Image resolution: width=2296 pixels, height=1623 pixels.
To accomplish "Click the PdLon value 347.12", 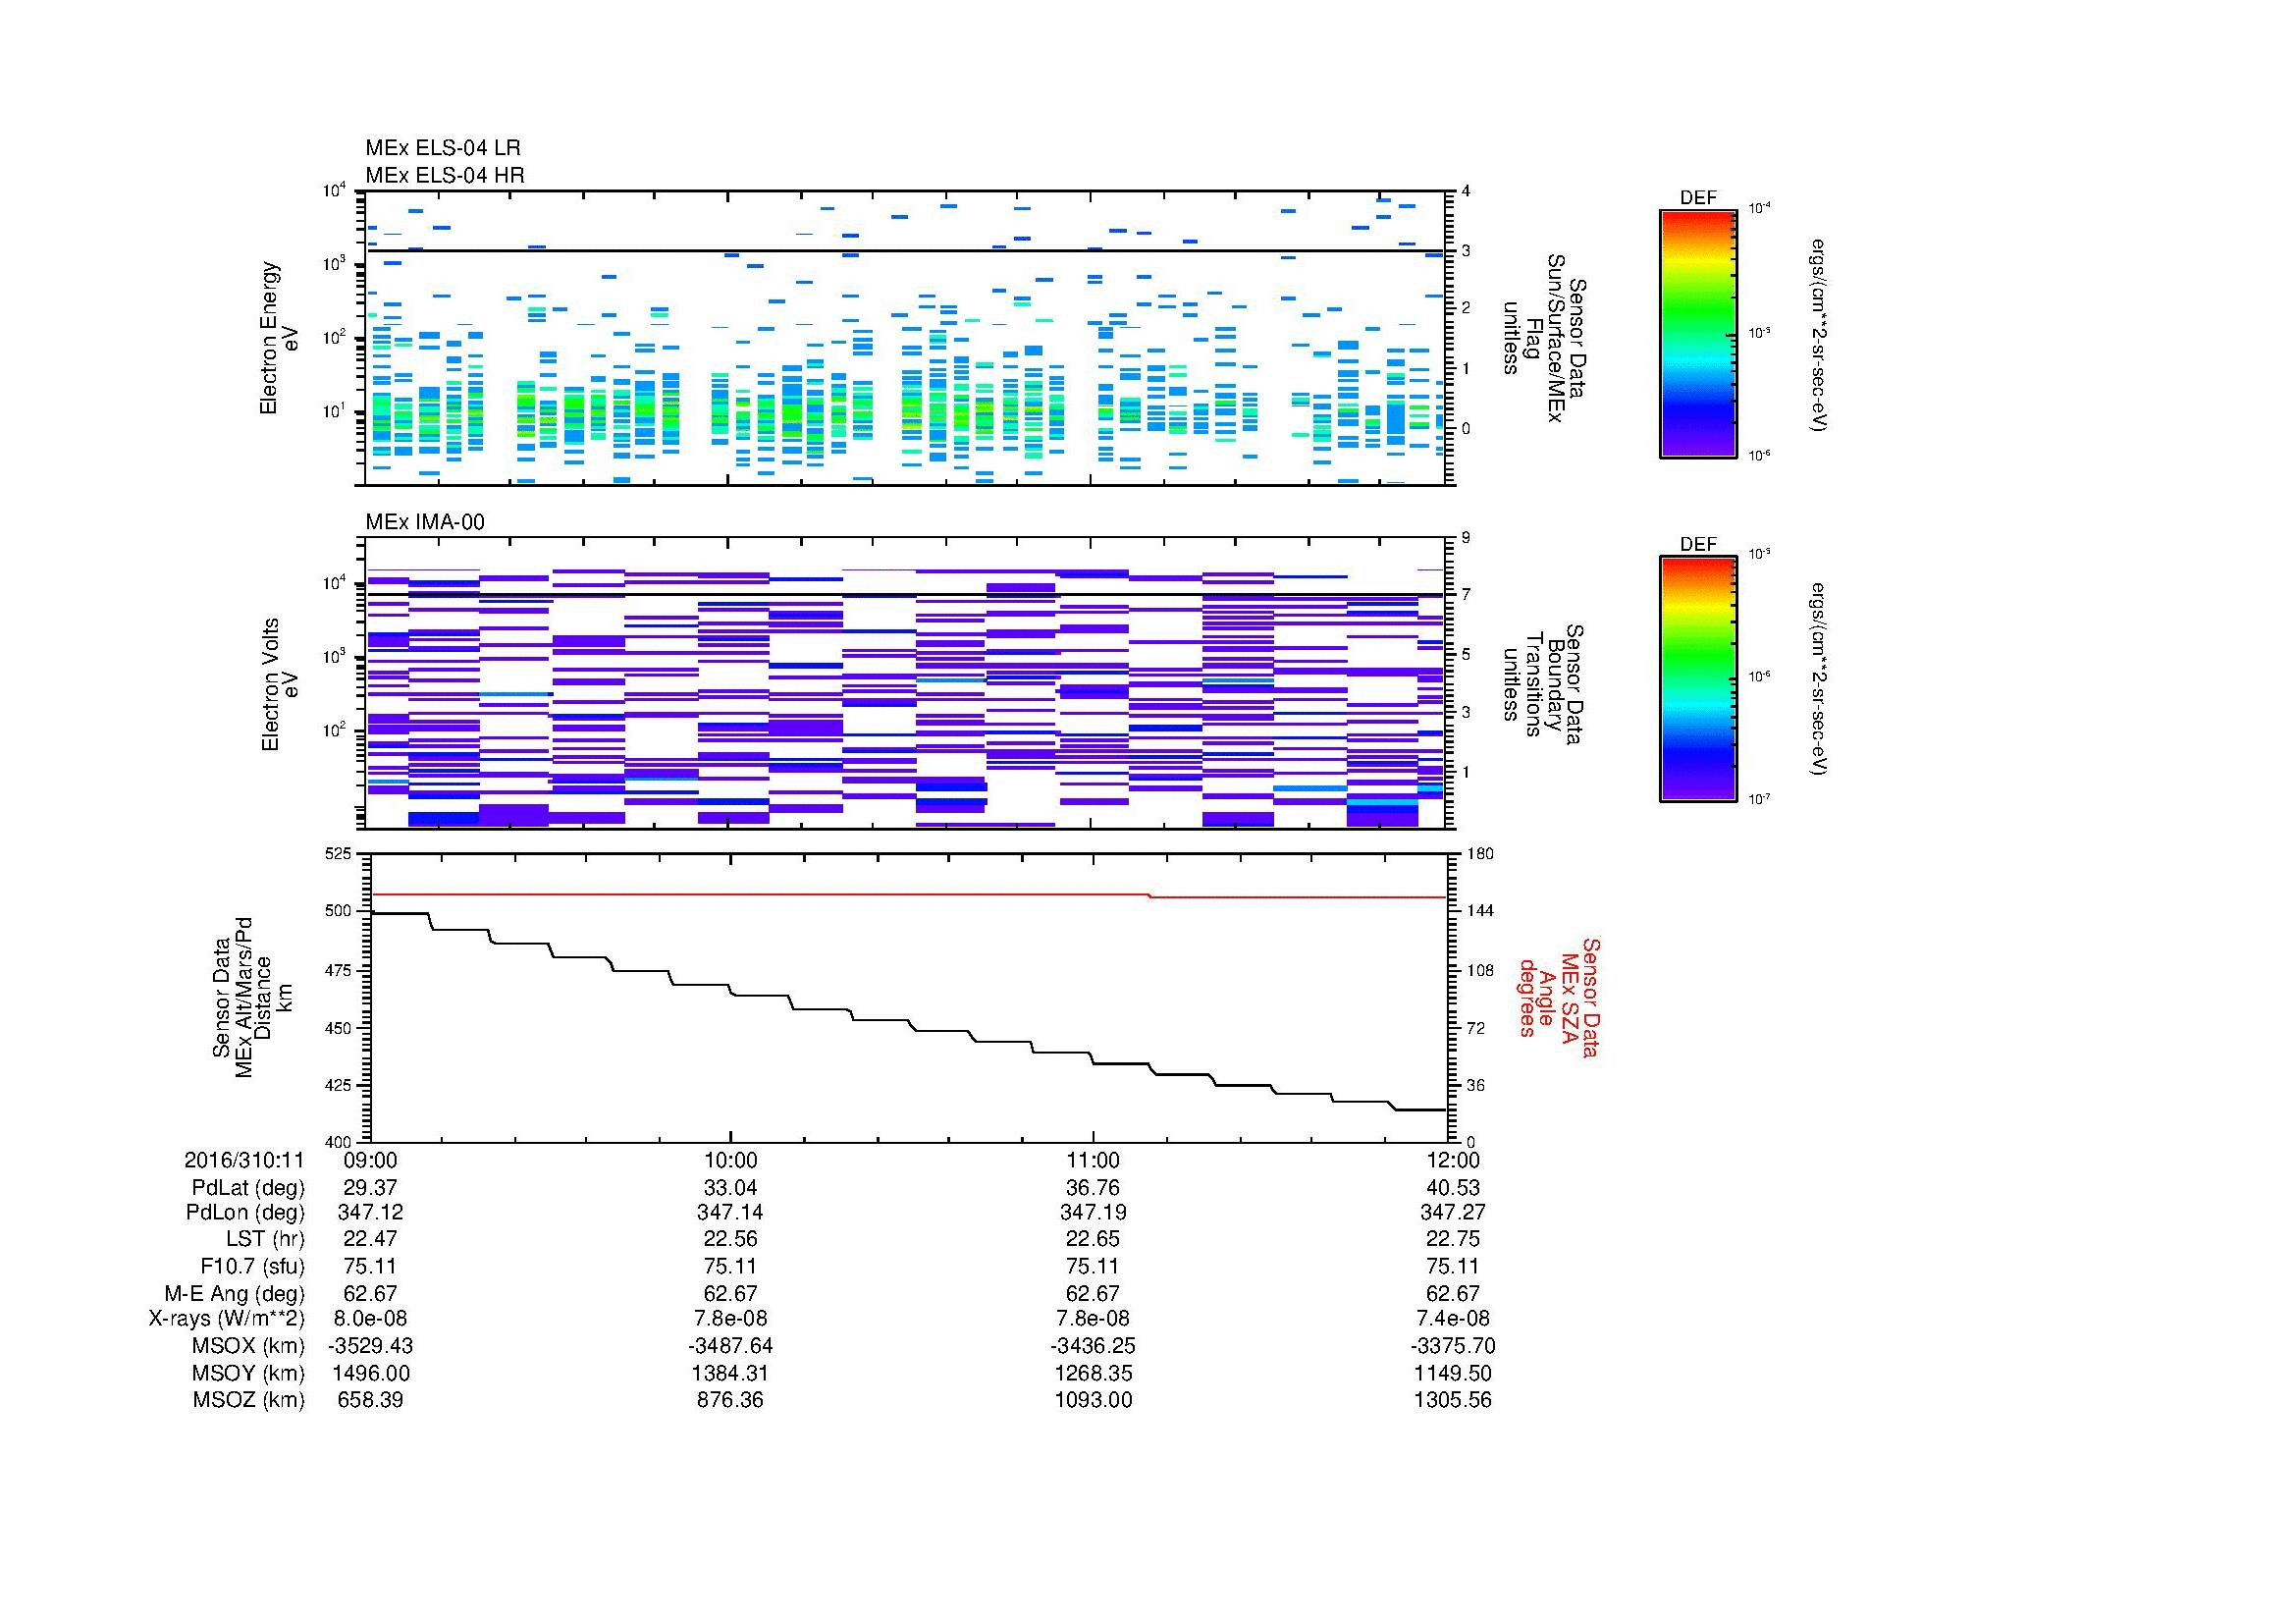I will 370,1213.
